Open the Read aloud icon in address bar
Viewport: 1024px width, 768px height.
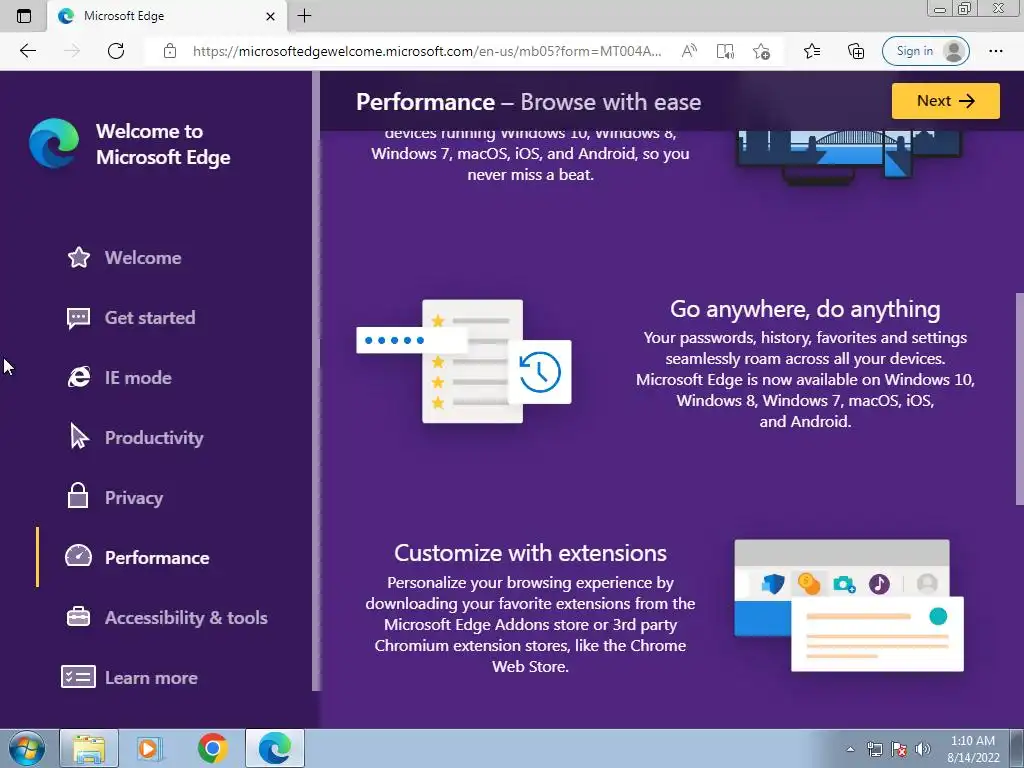(x=689, y=51)
